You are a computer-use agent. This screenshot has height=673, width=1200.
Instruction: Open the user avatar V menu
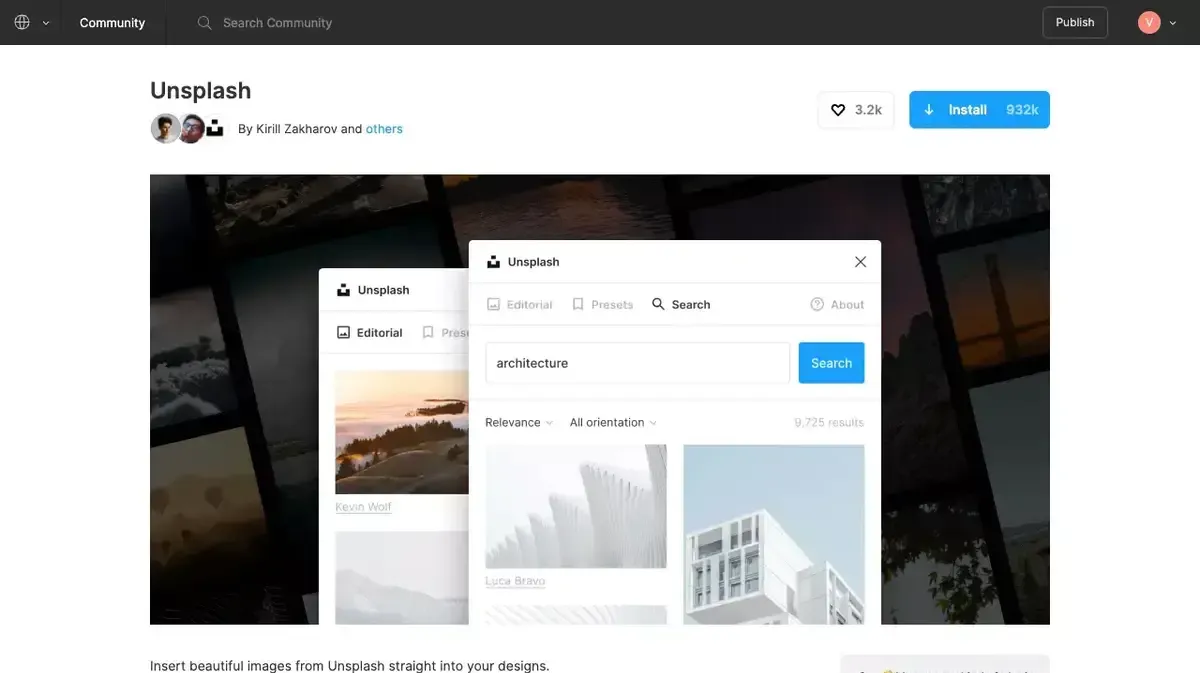pos(1148,22)
